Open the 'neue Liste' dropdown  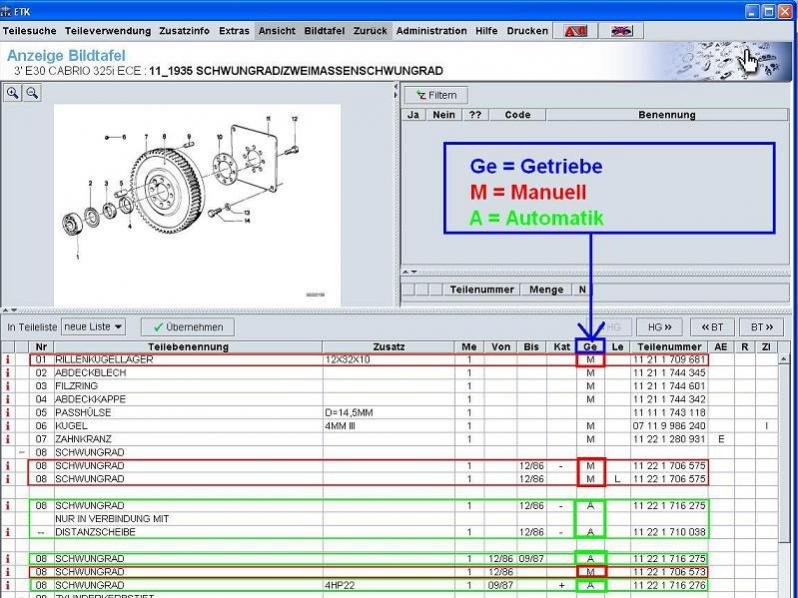point(93,327)
